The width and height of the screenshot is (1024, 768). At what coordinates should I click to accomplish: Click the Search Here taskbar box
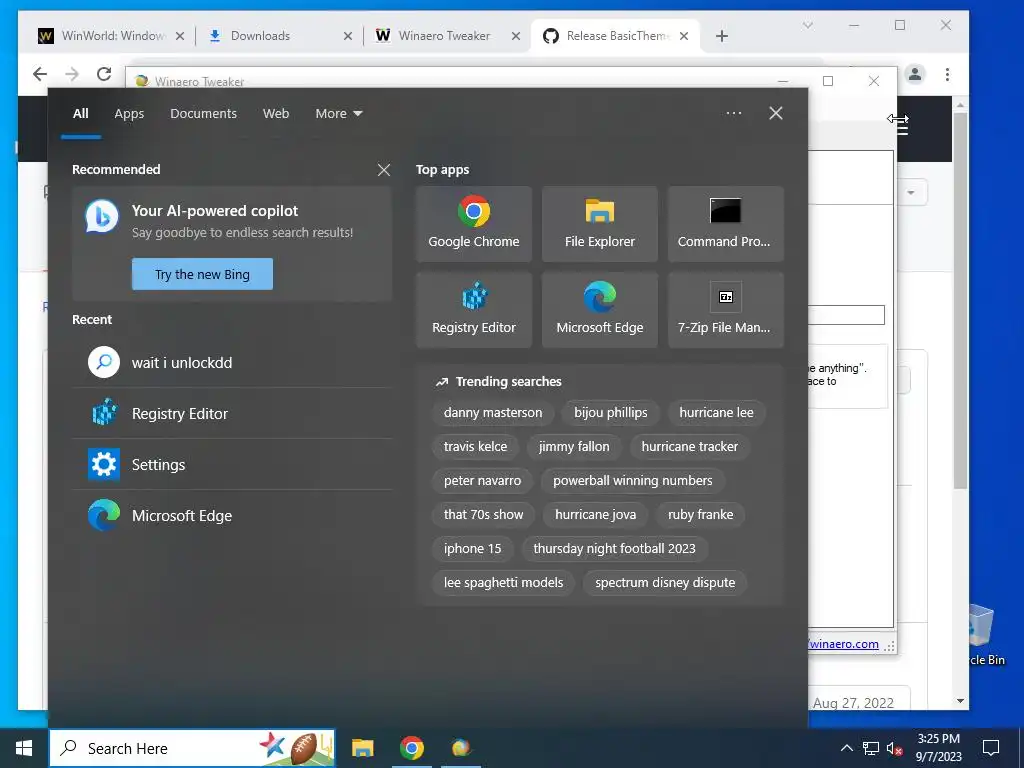(x=192, y=748)
